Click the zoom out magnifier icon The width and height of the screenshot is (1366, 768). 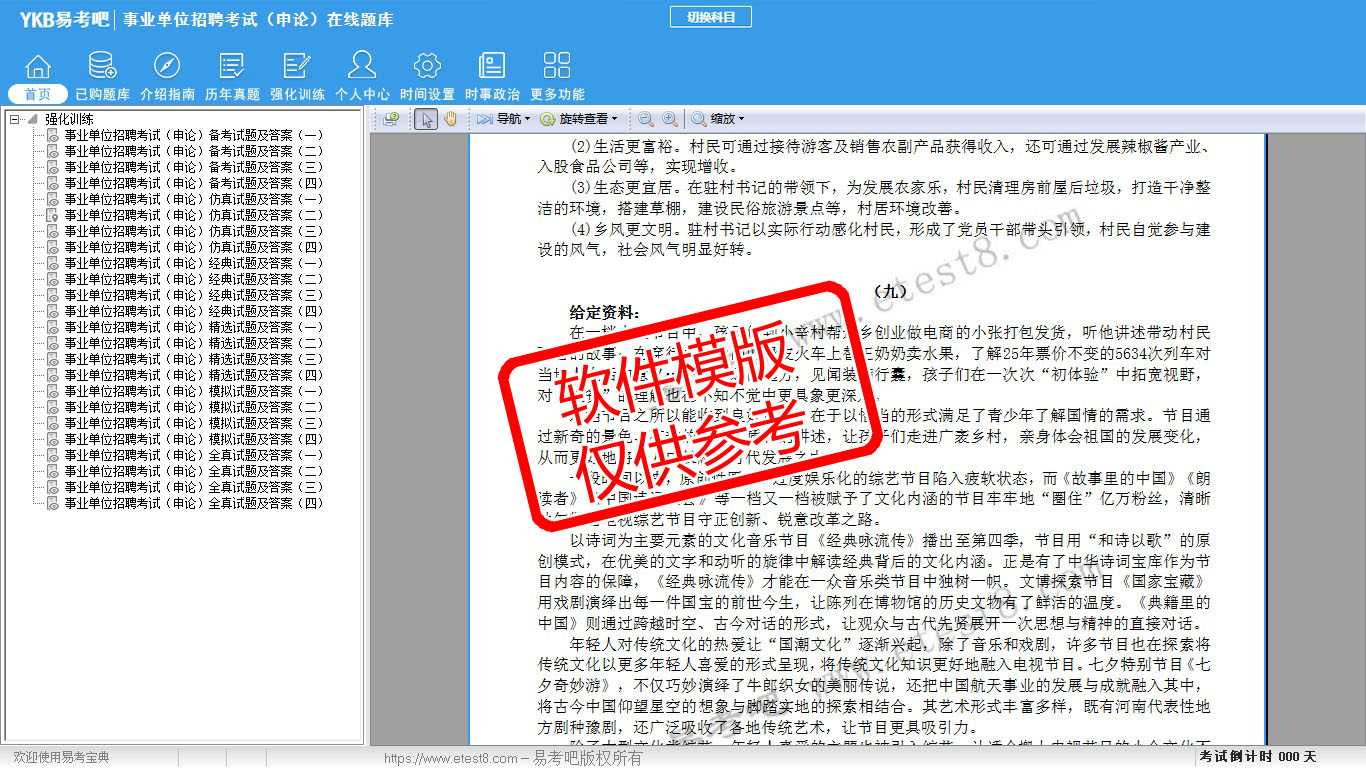[x=646, y=119]
